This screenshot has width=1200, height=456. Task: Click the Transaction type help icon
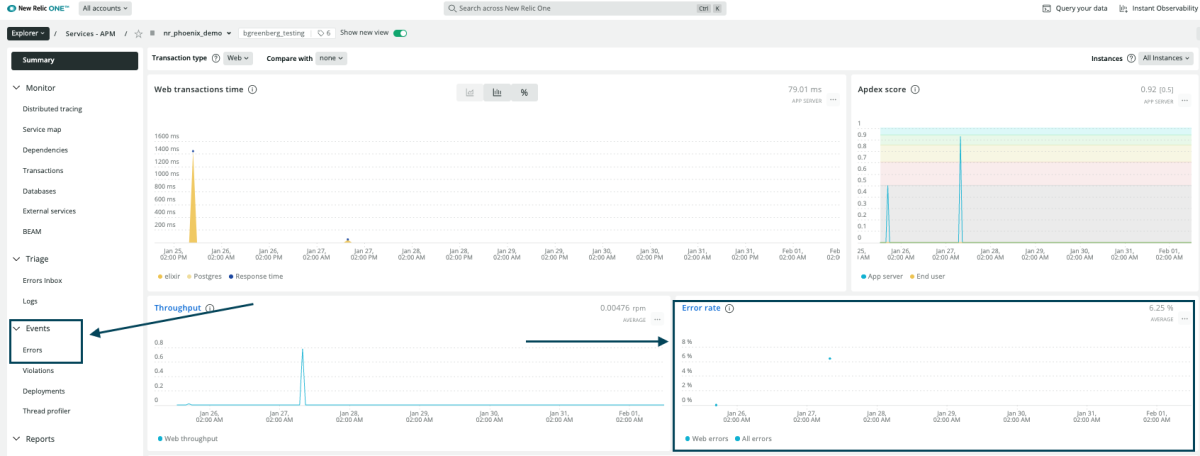point(216,58)
